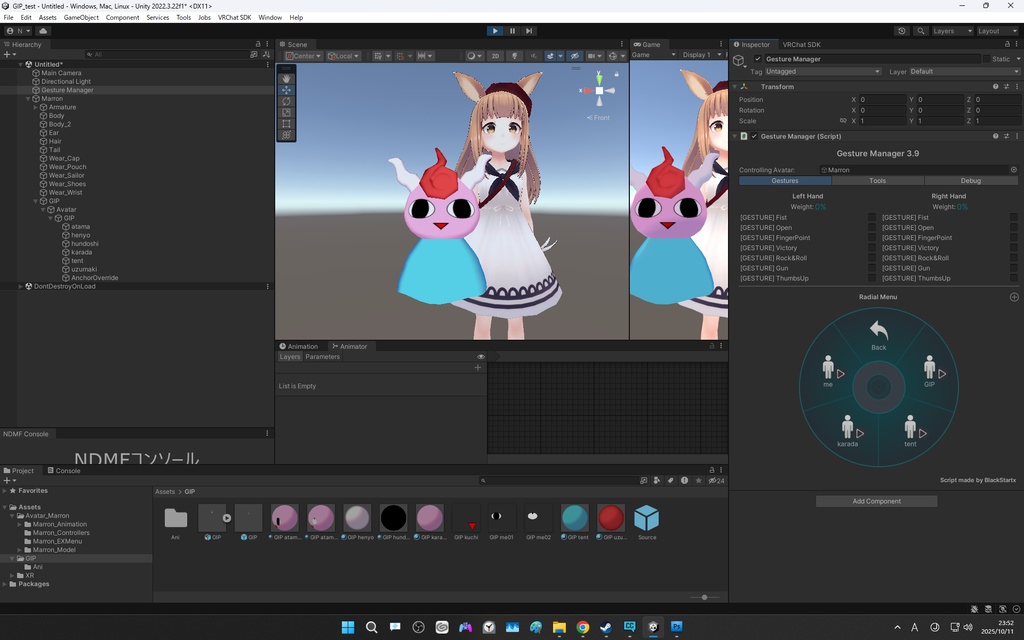Select the Rect Transform tool

[x=286, y=123]
